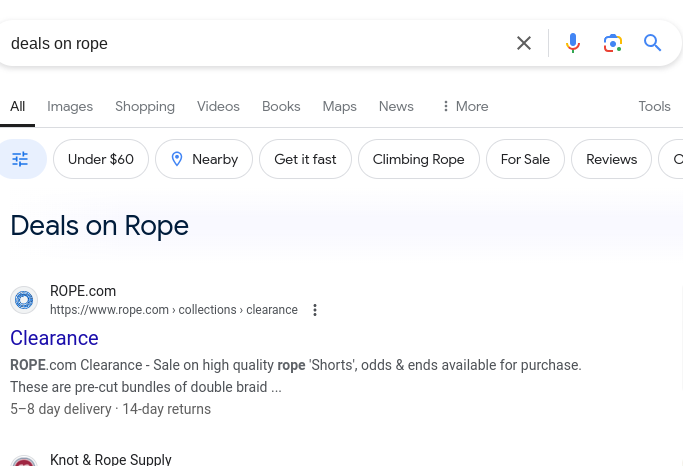Click inside the 'deals on rope' search field

[257, 43]
